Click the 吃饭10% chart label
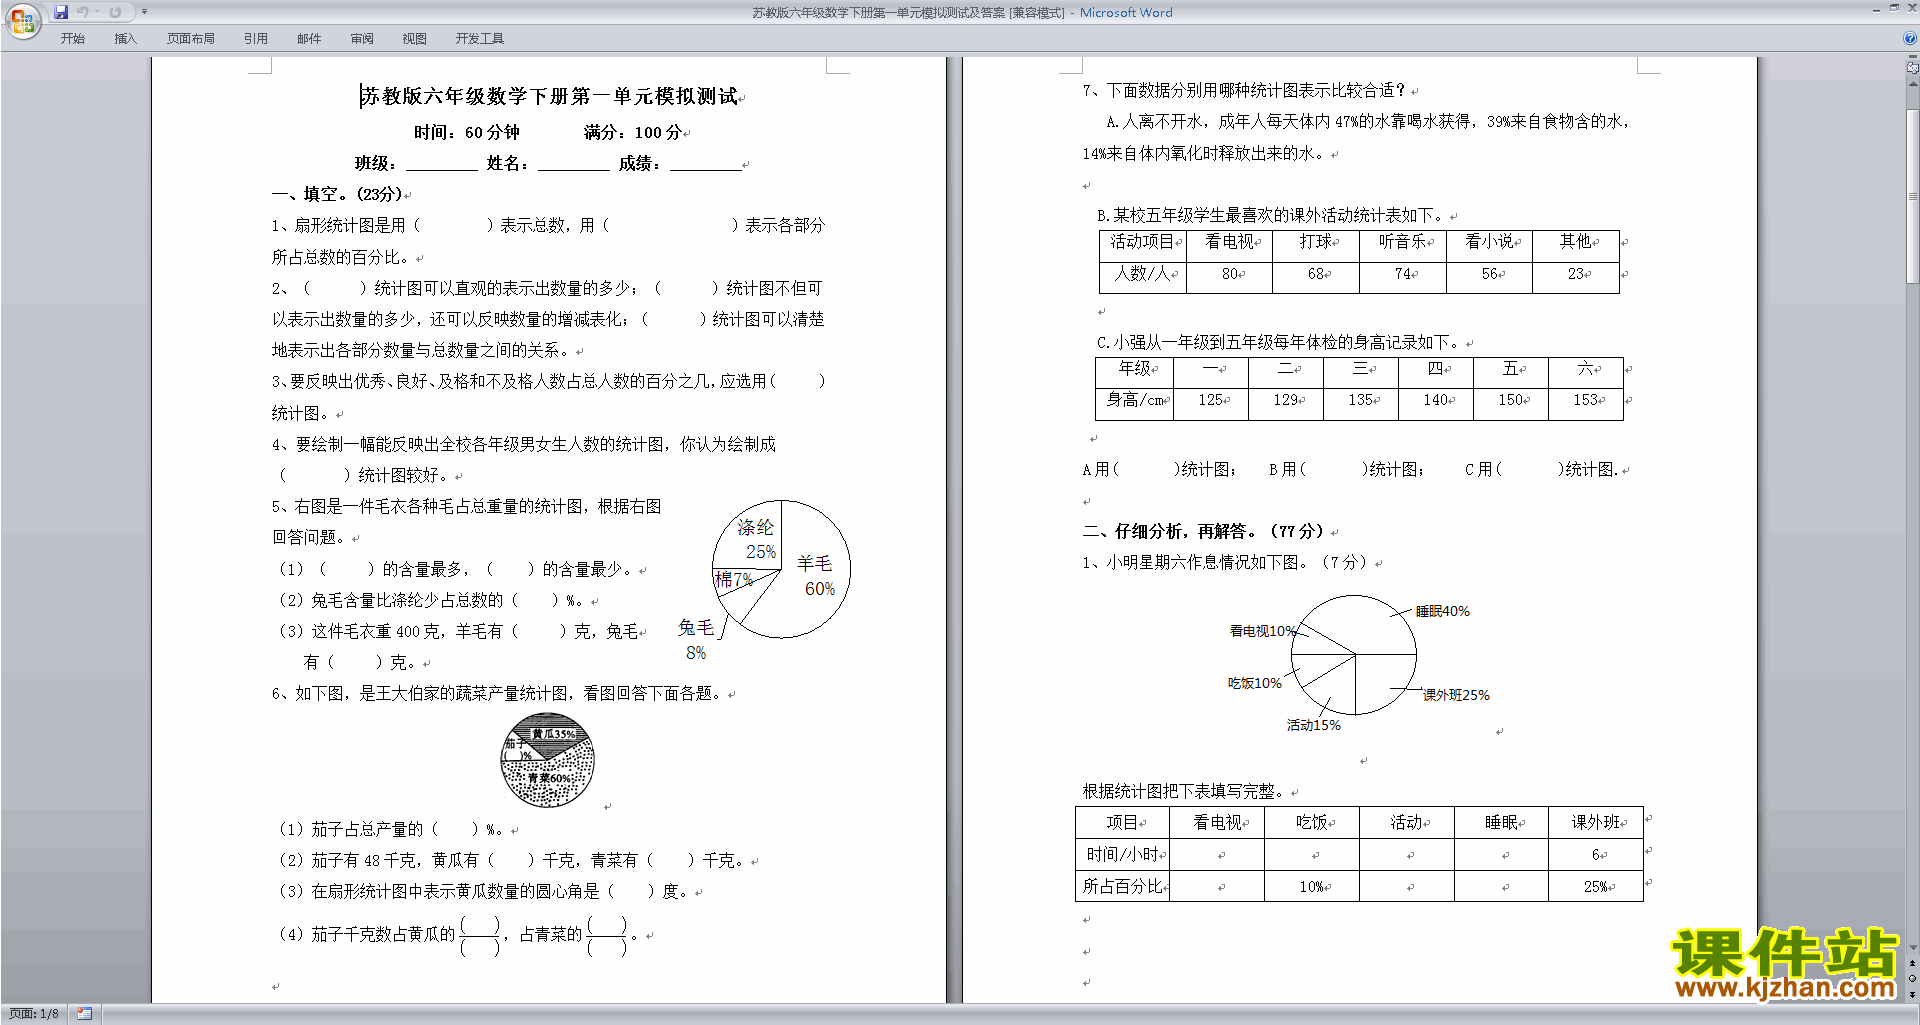Screen dimensions: 1920x1025 [x=1254, y=683]
